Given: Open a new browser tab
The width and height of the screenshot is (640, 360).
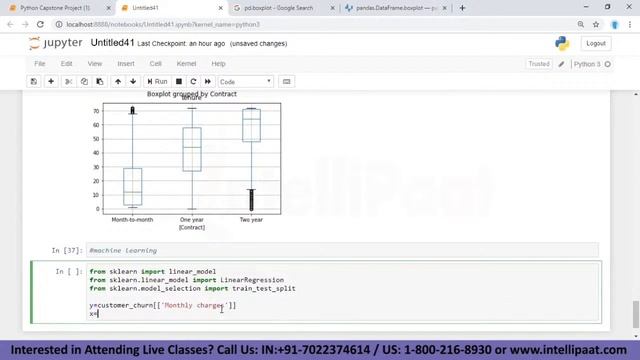Looking at the screenshot, I should [x=462, y=8].
